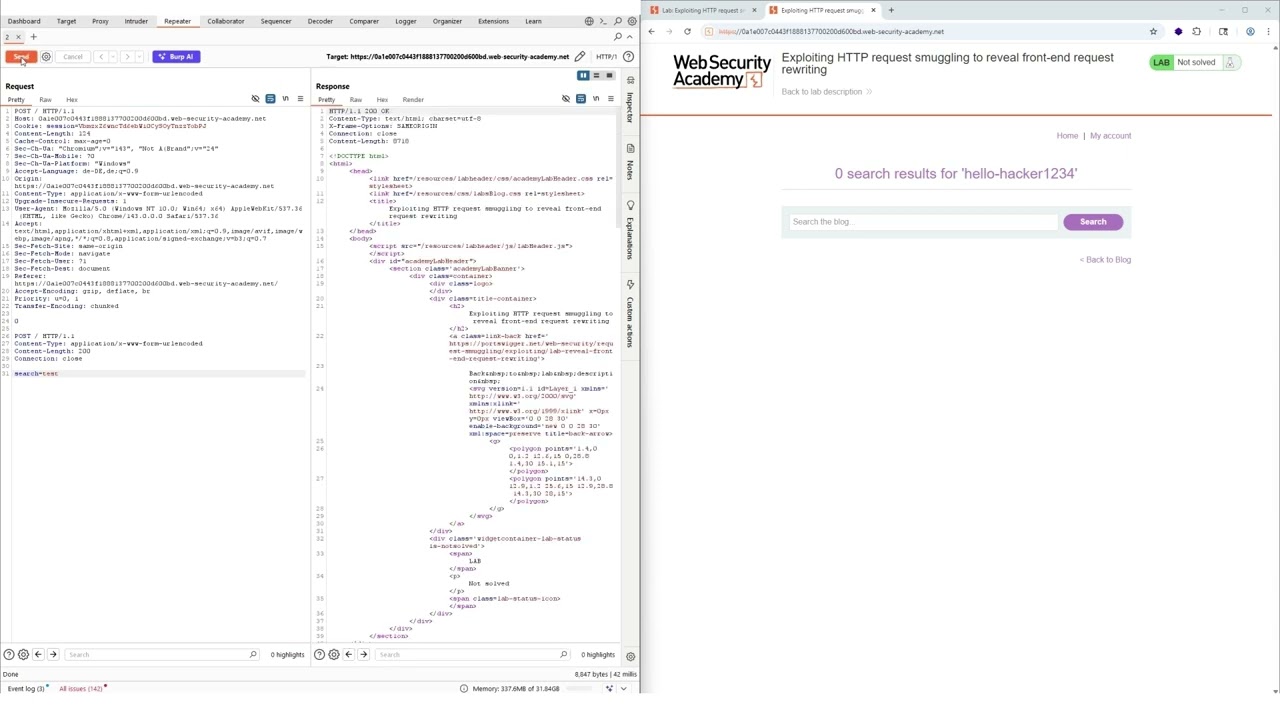1280x720 pixels.
Task: Open the My account link
Action: click(1110, 136)
